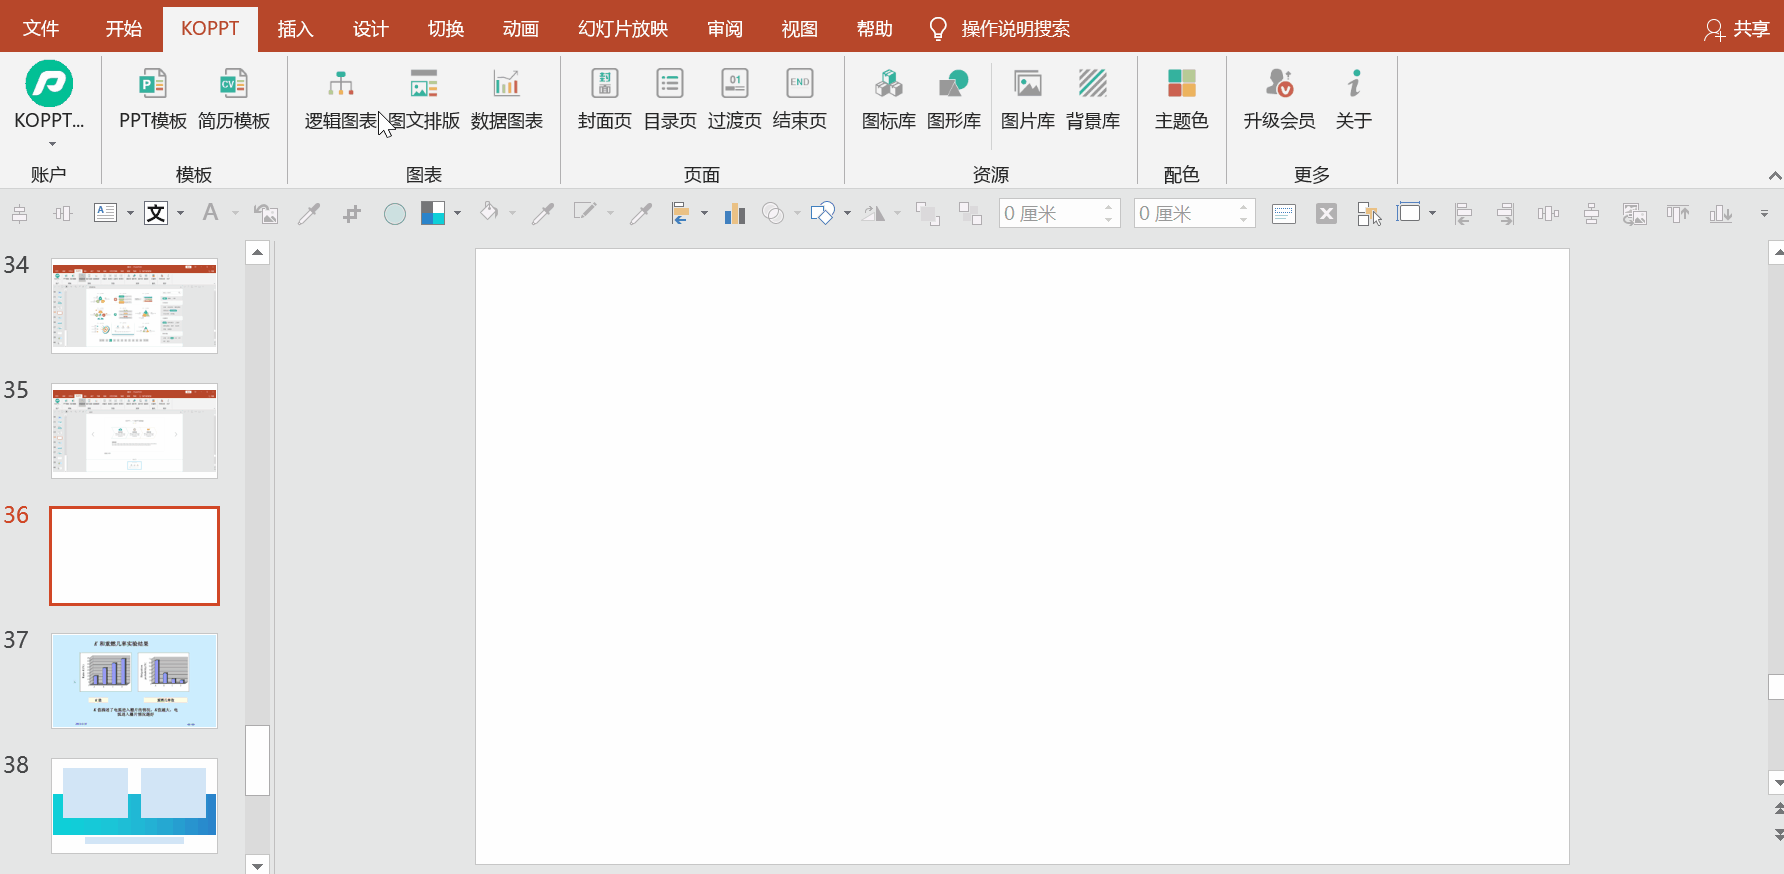
Task: Select slide 37 thumbnail with charts
Action: tap(134, 681)
